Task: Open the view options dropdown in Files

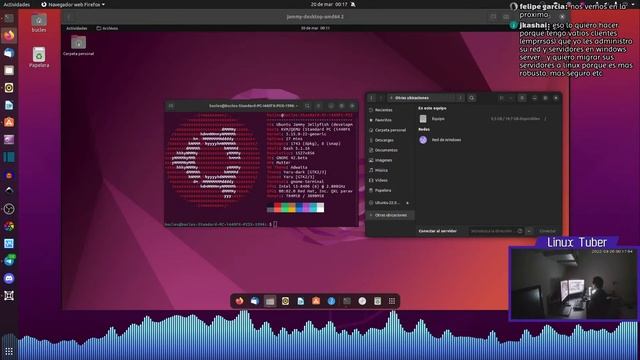Action: click(510, 98)
